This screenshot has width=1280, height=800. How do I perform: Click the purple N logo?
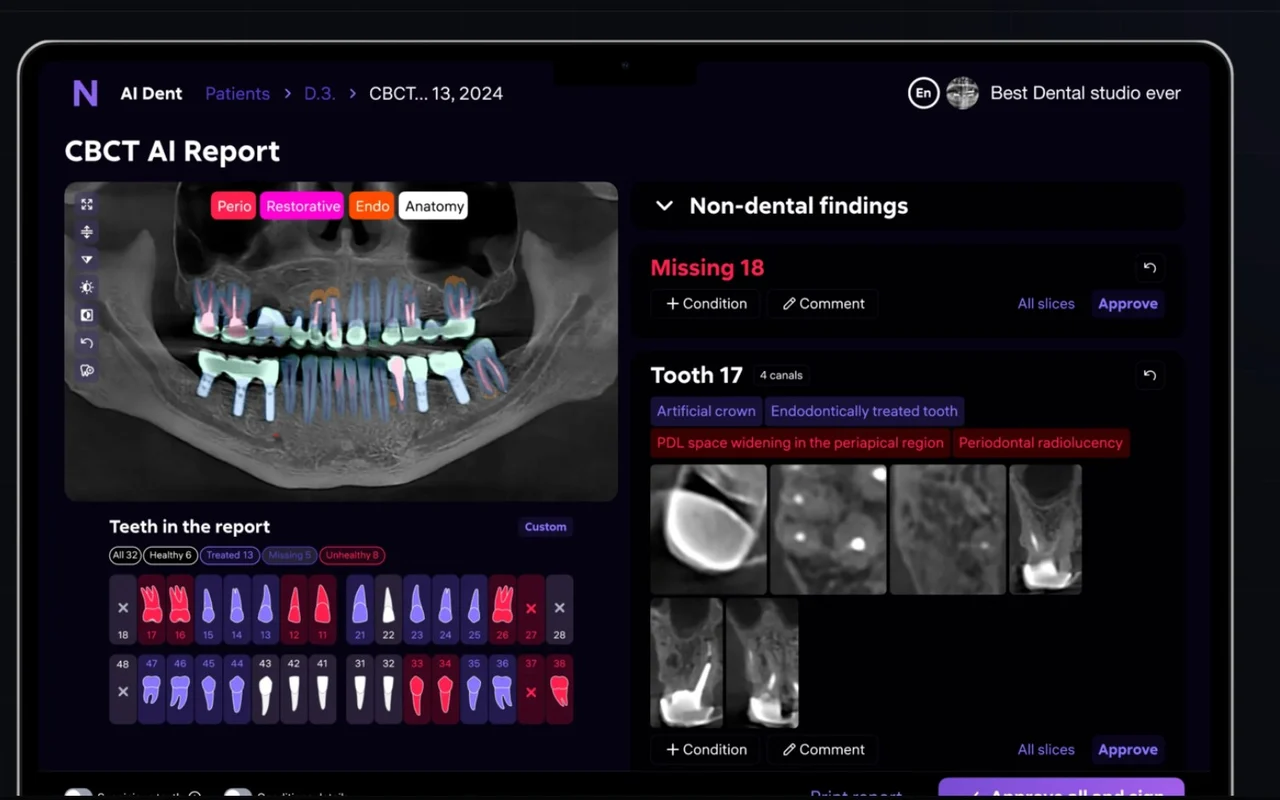click(x=86, y=93)
